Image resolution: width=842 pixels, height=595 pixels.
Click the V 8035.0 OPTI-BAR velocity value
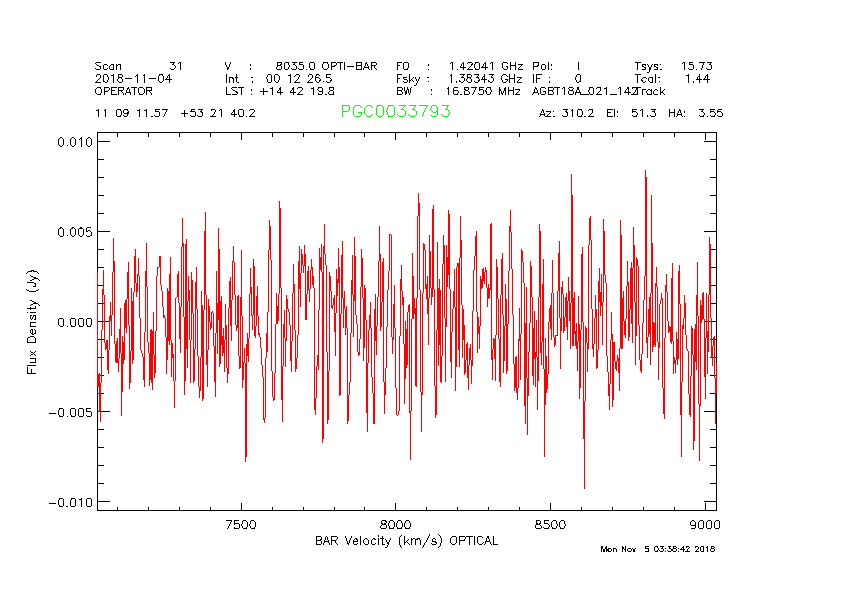click(301, 66)
